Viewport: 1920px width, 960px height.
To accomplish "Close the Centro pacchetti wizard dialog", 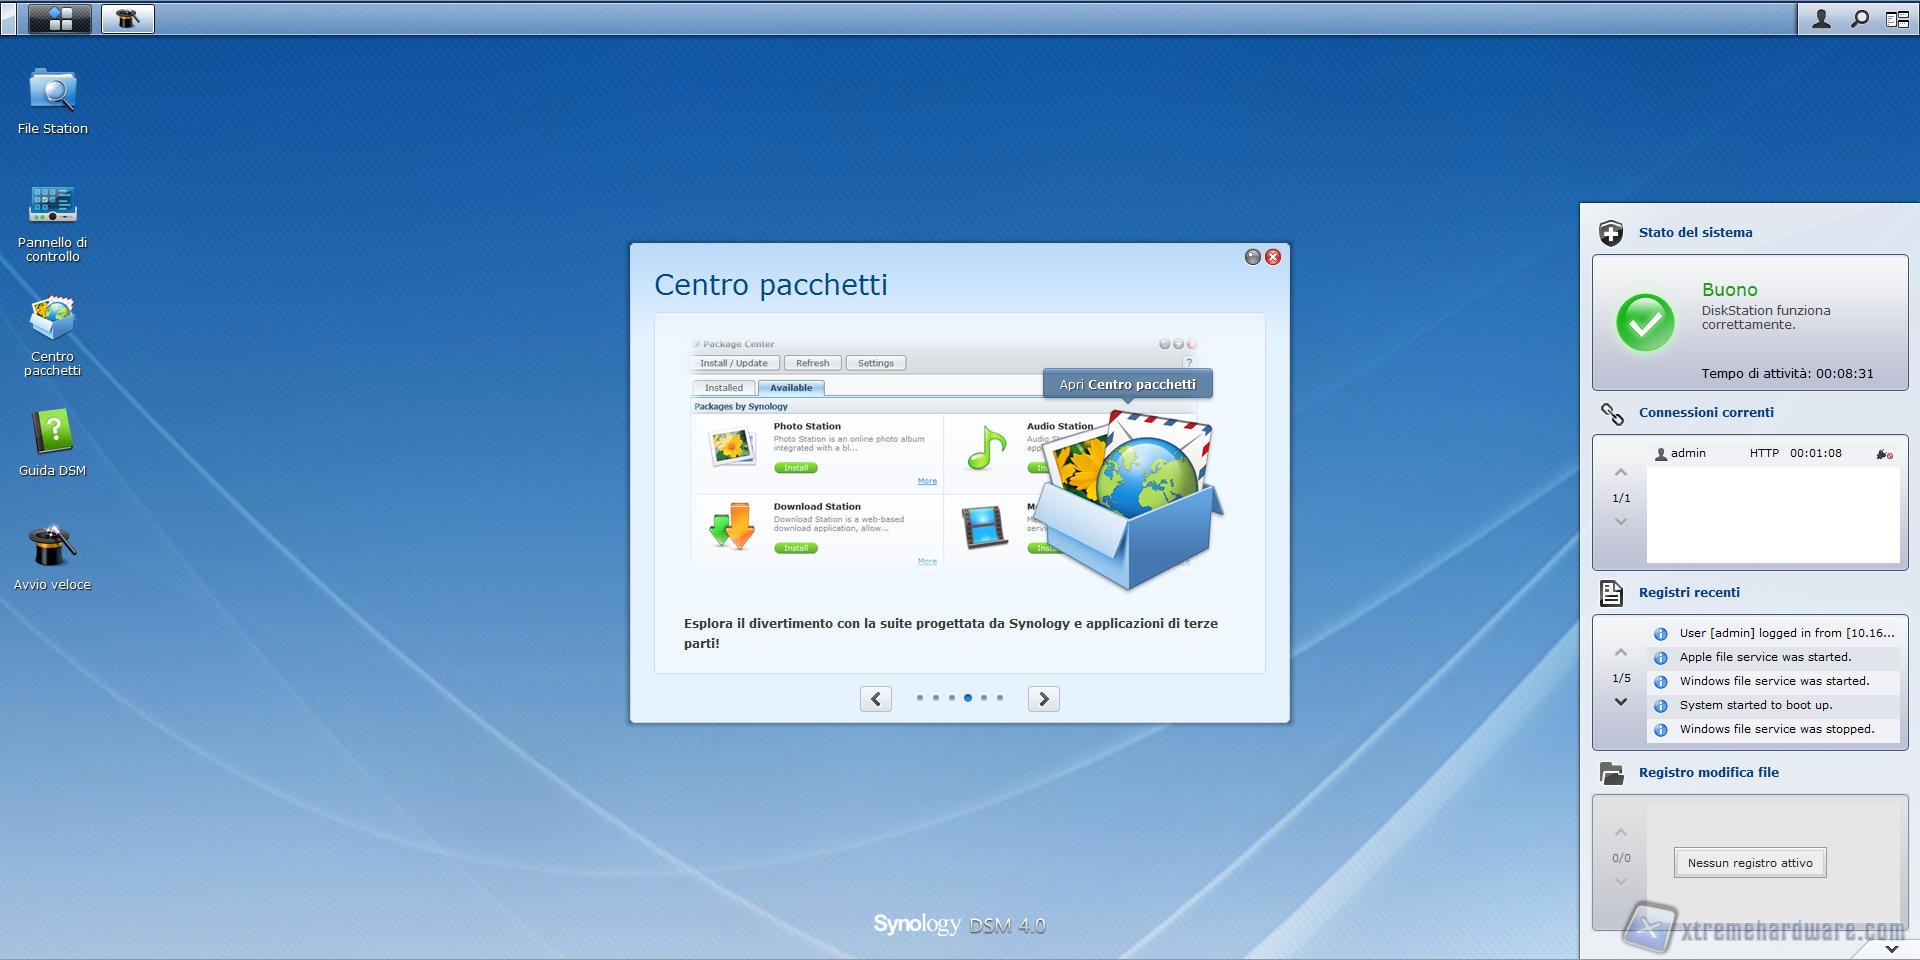I will point(1273,257).
